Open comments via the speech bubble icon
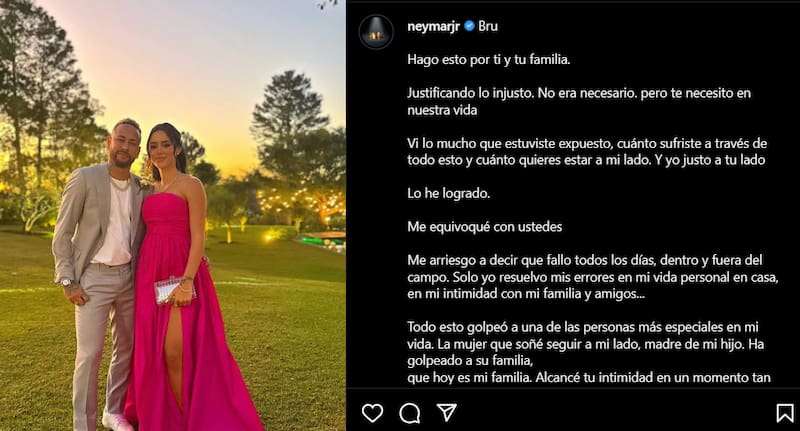Screen dimensions: 800x431 [410, 414]
